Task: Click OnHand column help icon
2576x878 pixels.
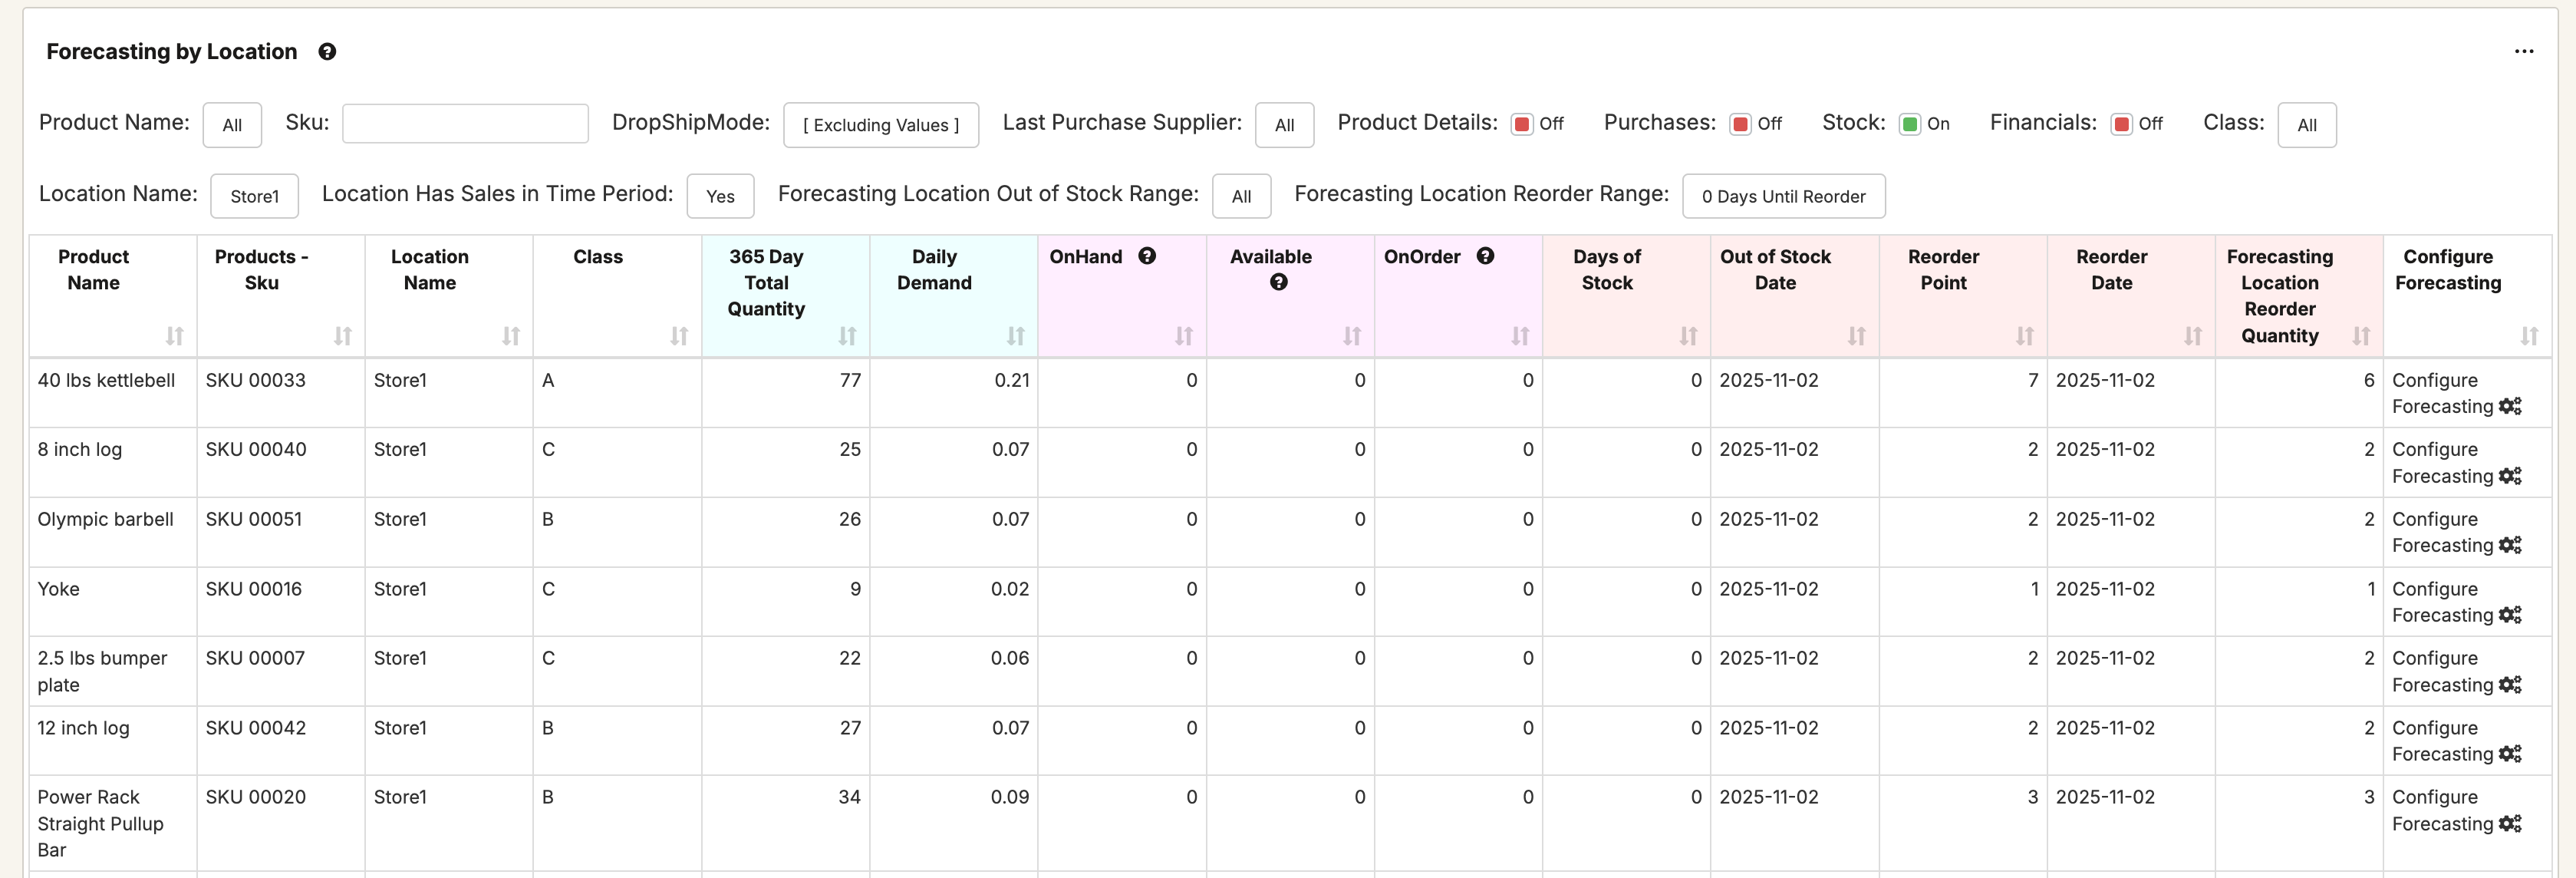Action: (1147, 256)
